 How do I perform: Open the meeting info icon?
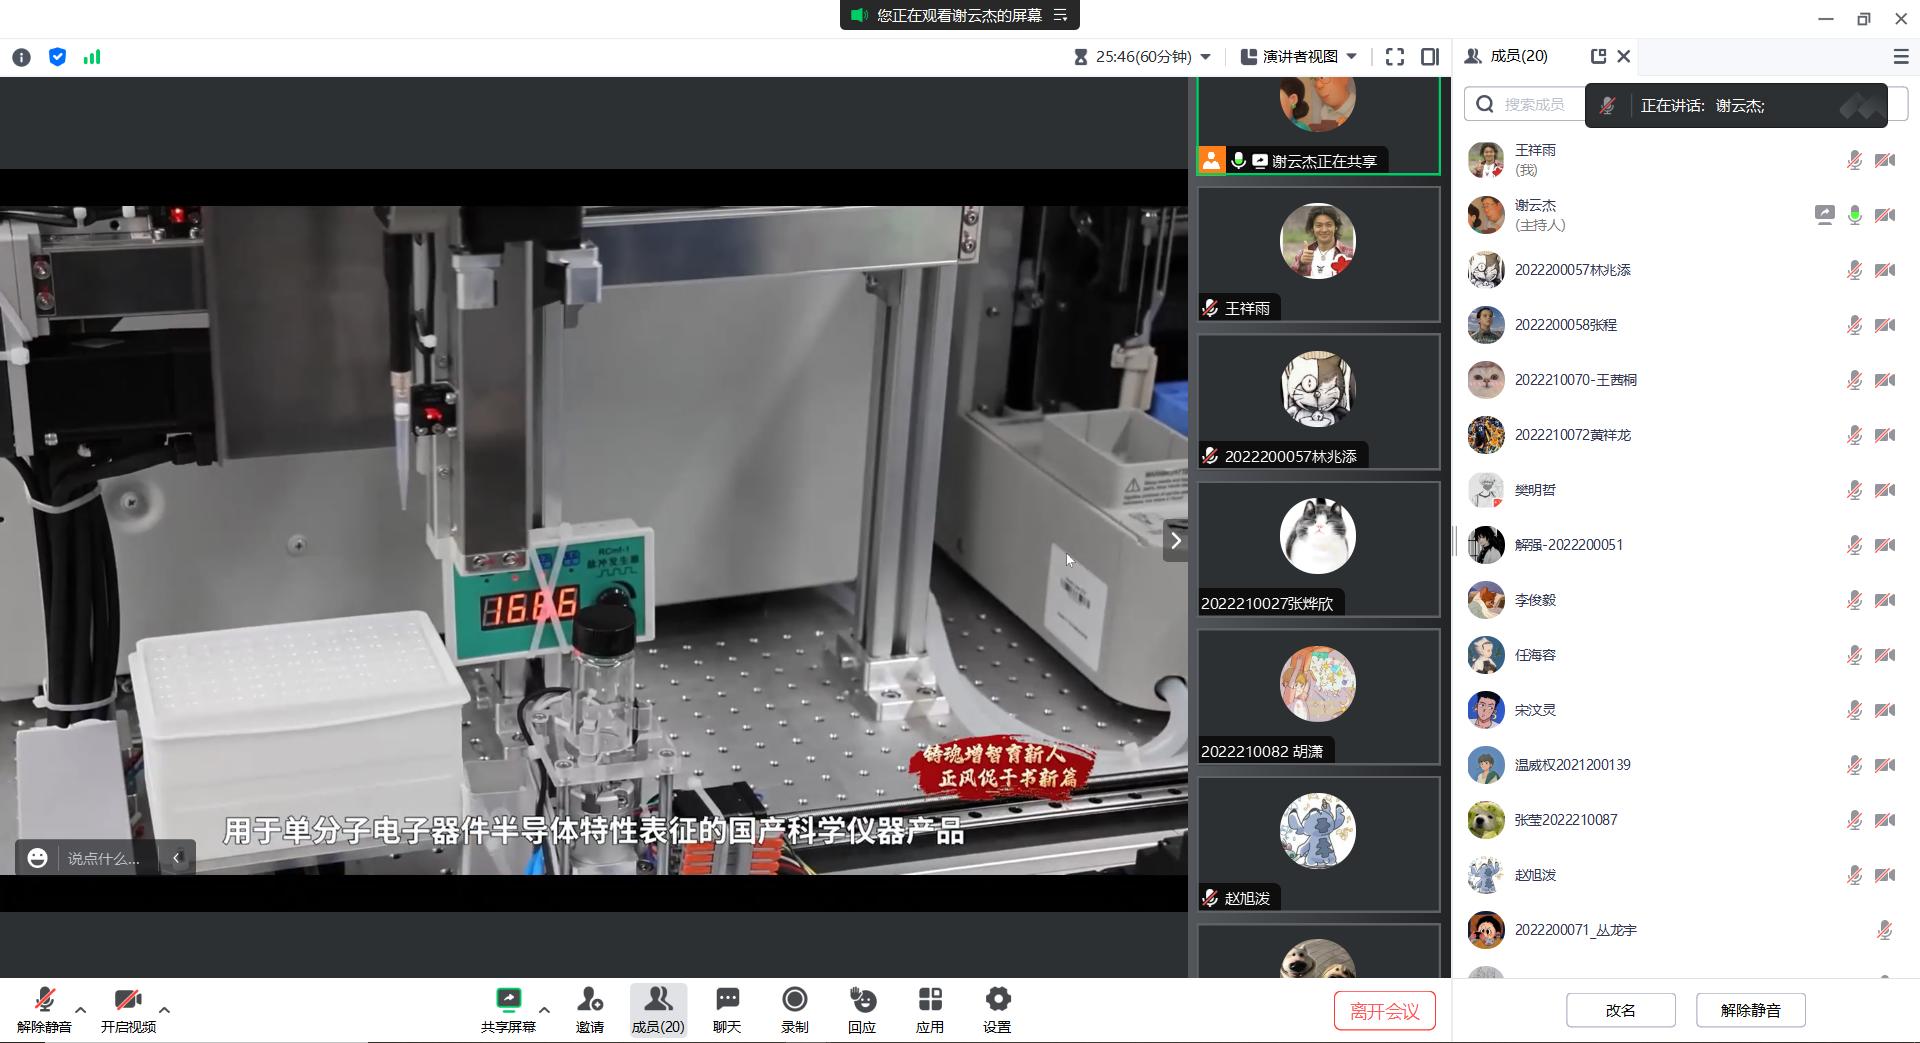(x=21, y=57)
